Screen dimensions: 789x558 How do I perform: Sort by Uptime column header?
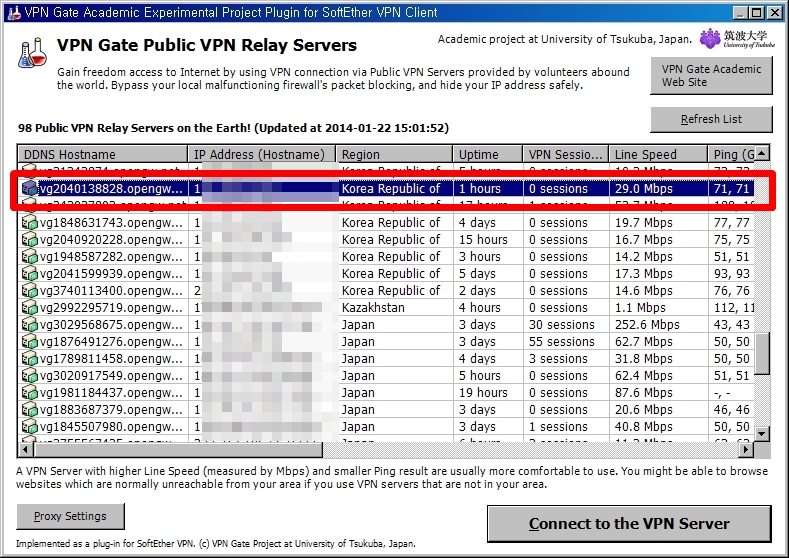coord(487,154)
